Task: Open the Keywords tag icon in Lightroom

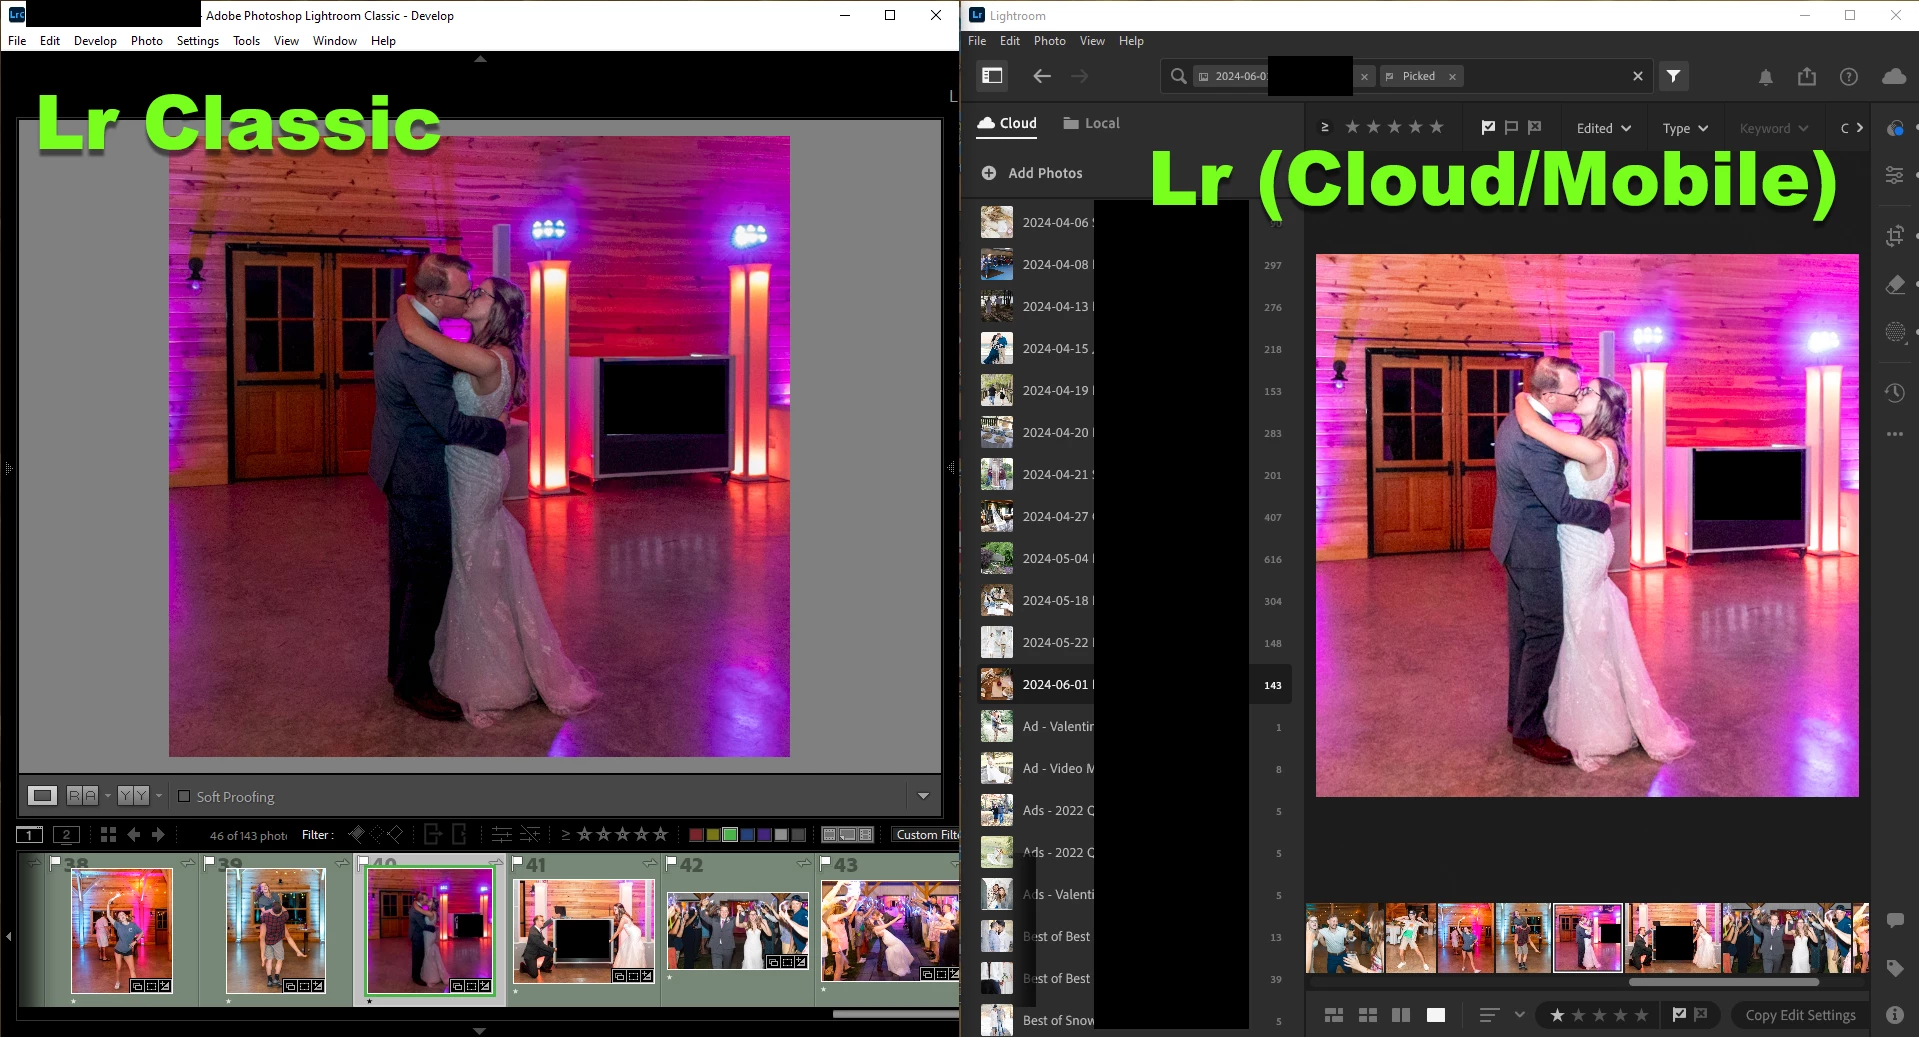Action: (1894, 968)
